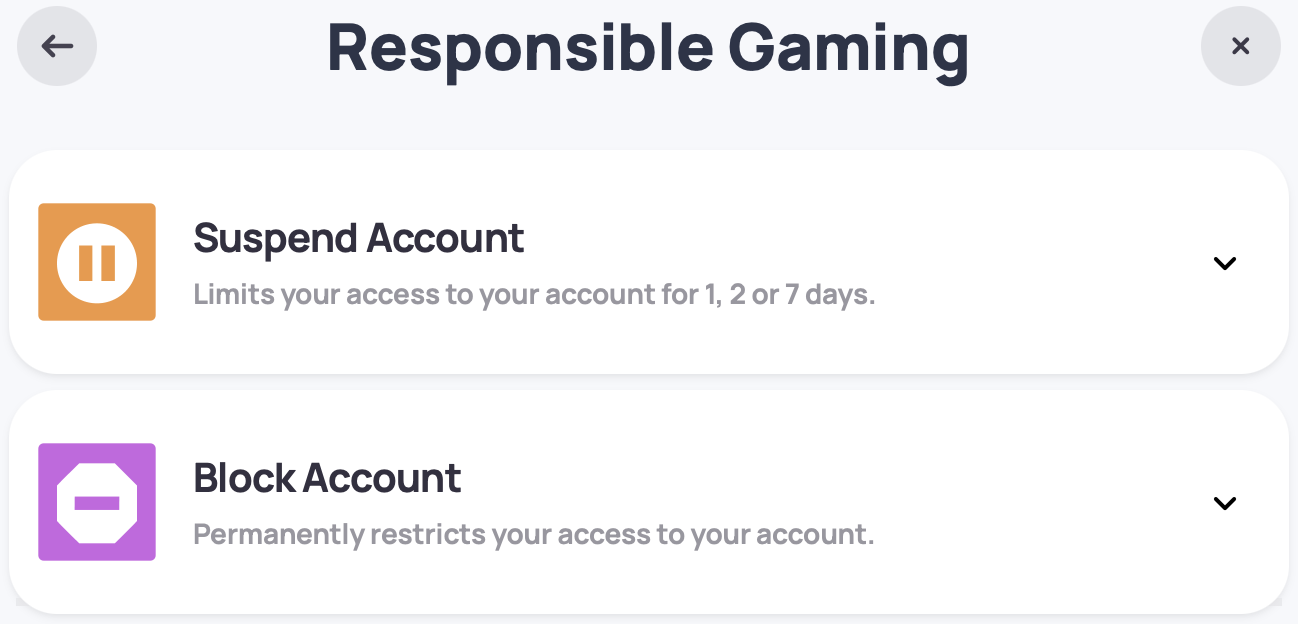Click the word 'Suspend' in the first card
Screen dimensions: 1298x624
275,238
